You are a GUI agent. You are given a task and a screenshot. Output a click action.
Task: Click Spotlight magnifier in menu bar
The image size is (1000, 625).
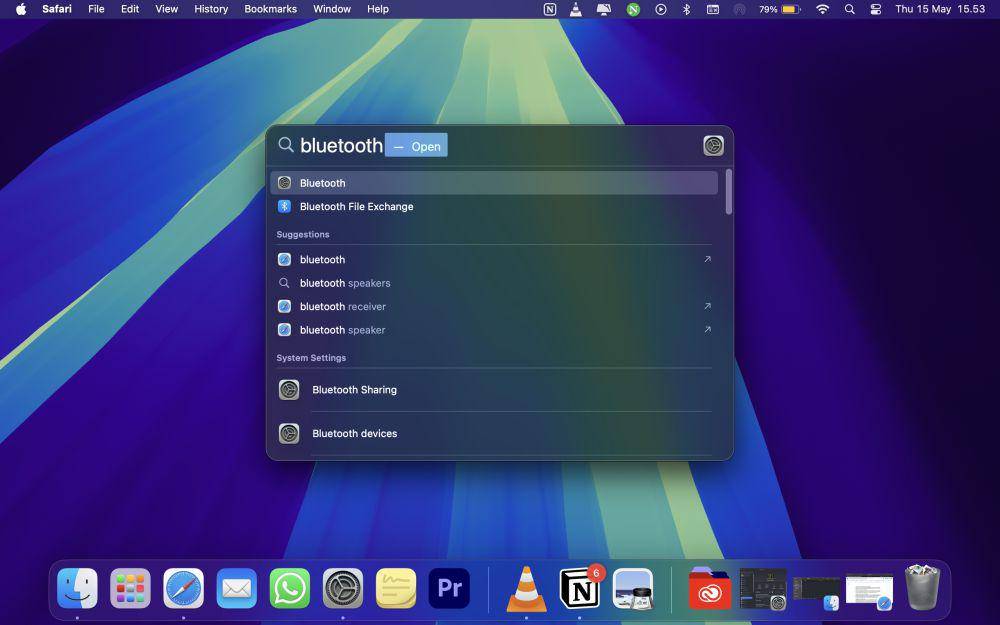(x=849, y=10)
